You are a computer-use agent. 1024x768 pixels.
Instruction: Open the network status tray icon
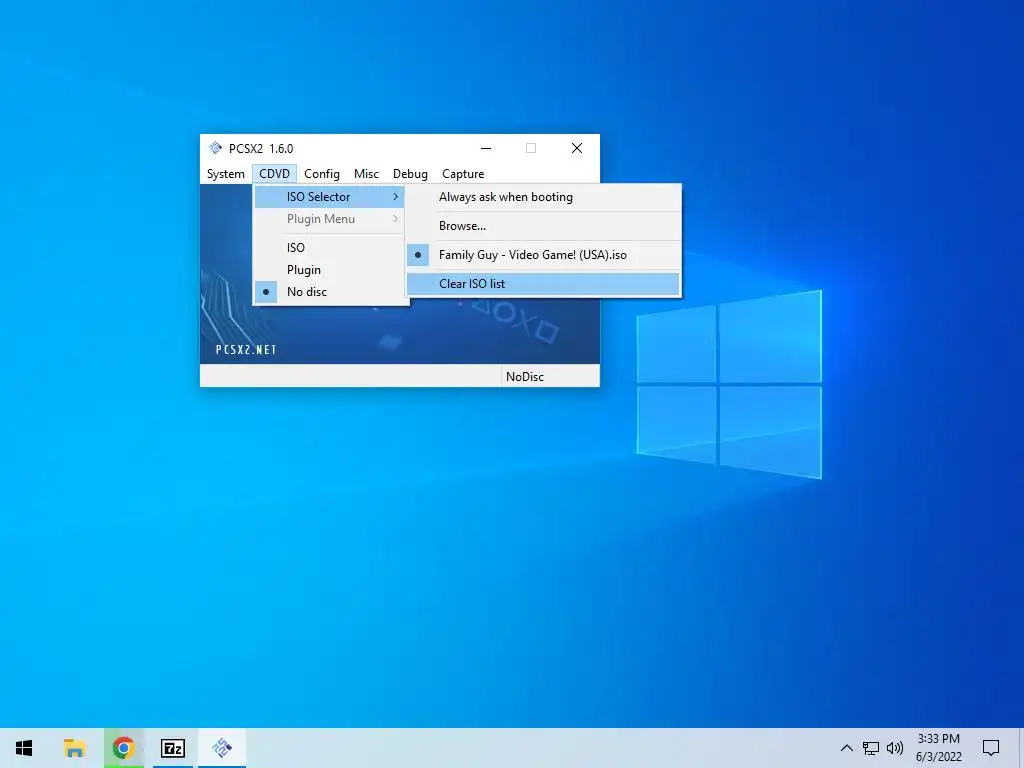pyautogui.click(x=871, y=748)
